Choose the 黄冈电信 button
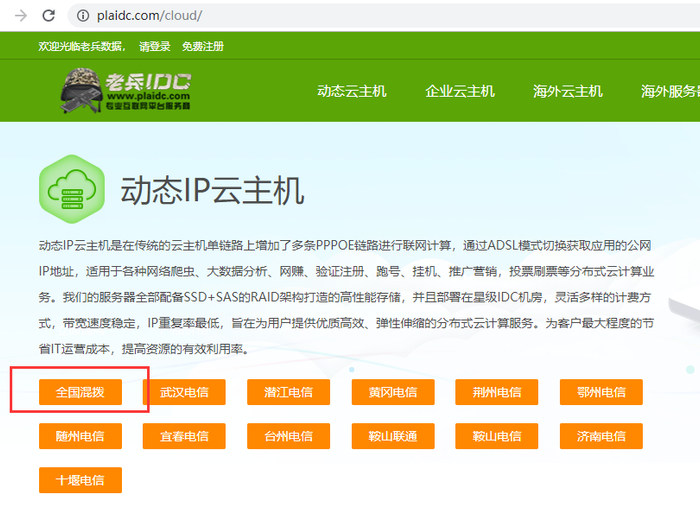The image size is (700, 507). coord(393,392)
